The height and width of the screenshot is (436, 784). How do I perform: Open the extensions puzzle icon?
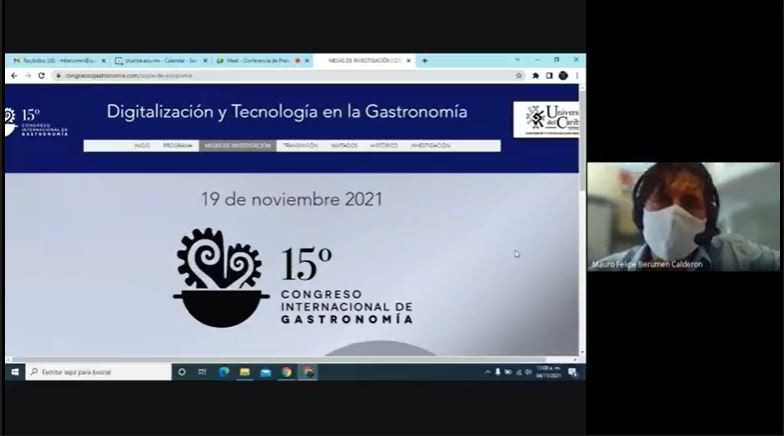[x=536, y=76]
